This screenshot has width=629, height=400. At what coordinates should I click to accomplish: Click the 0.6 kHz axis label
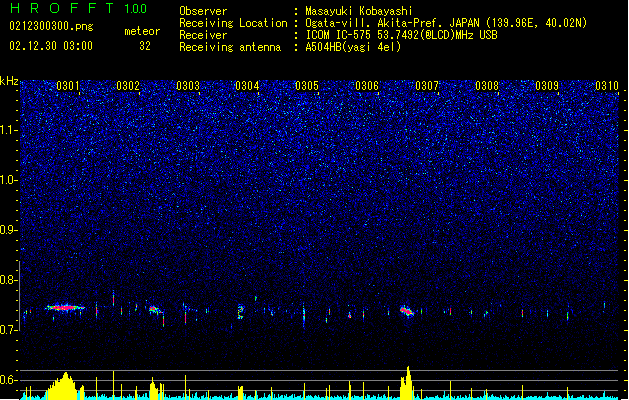(x=9, y=380)
